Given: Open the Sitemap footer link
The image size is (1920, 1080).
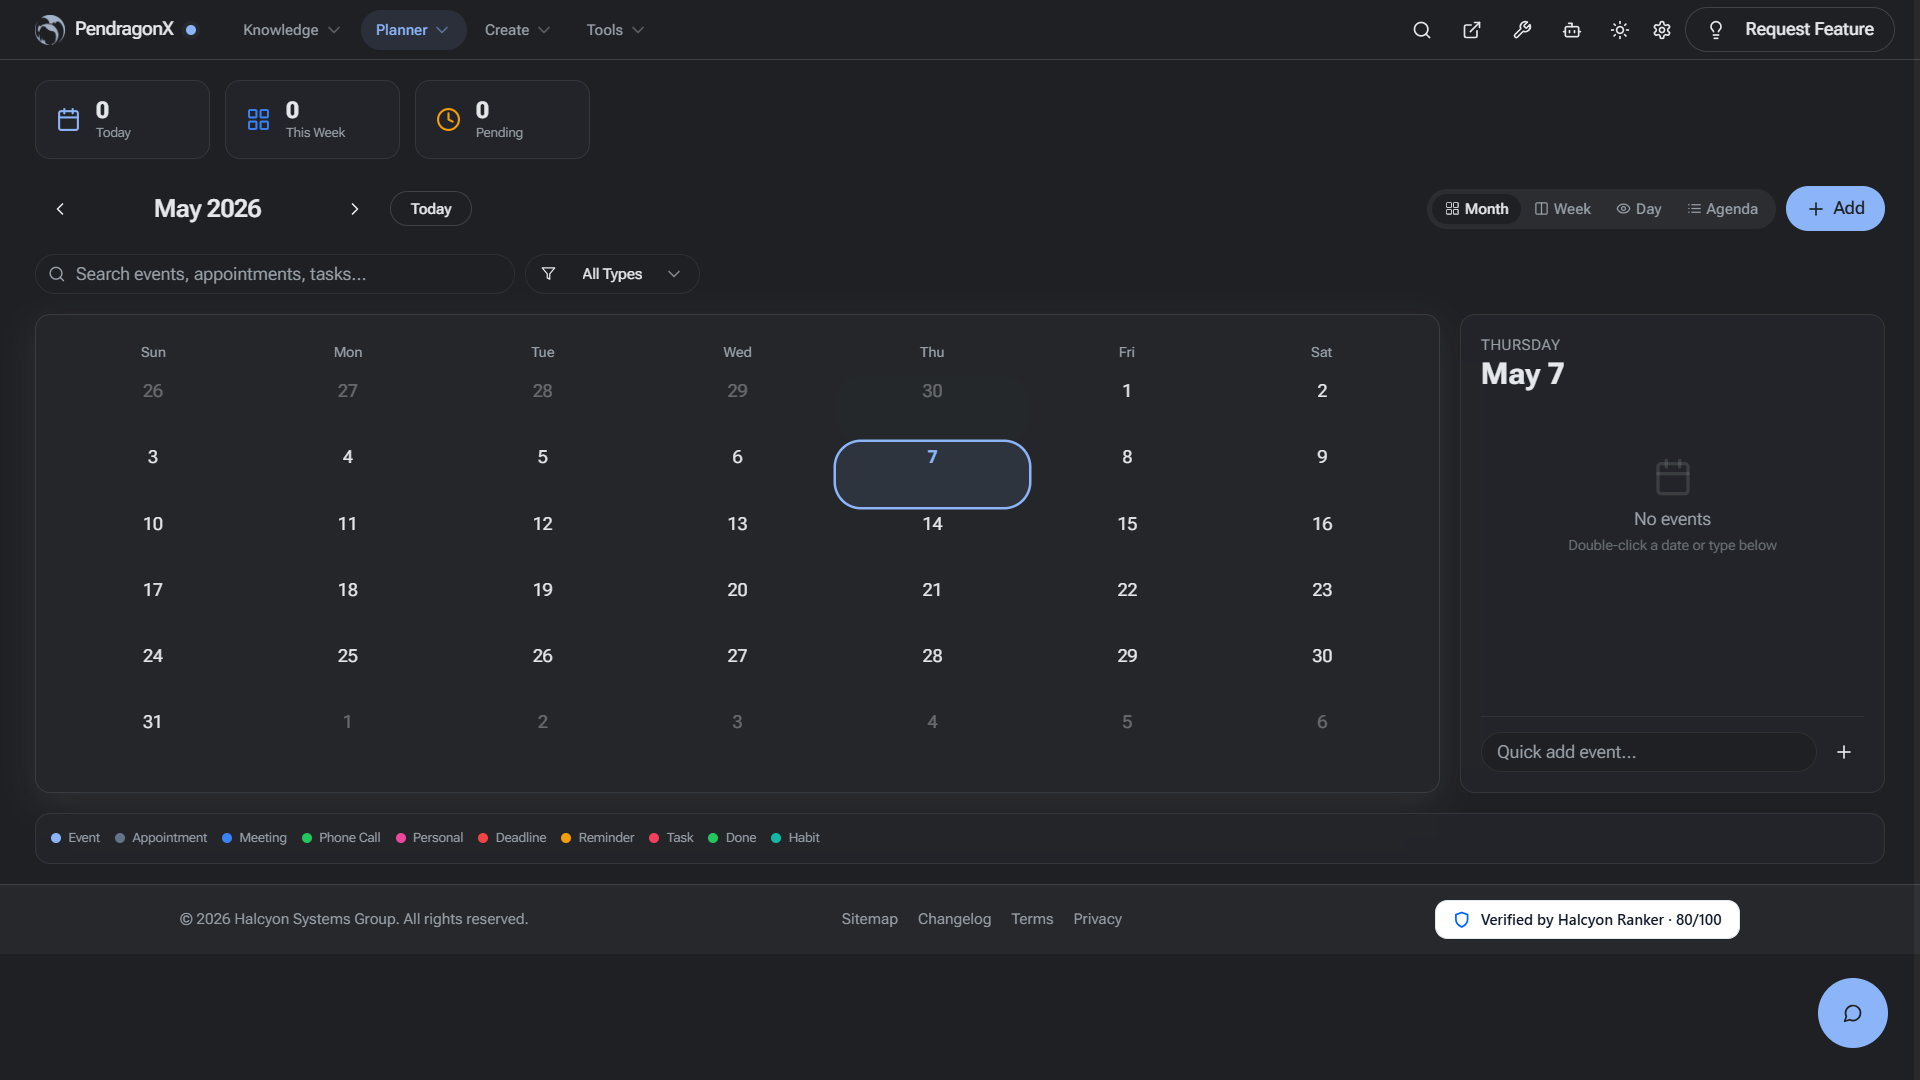Looking at the screenshot, I should pyautogui.click(x=869, y=919).
